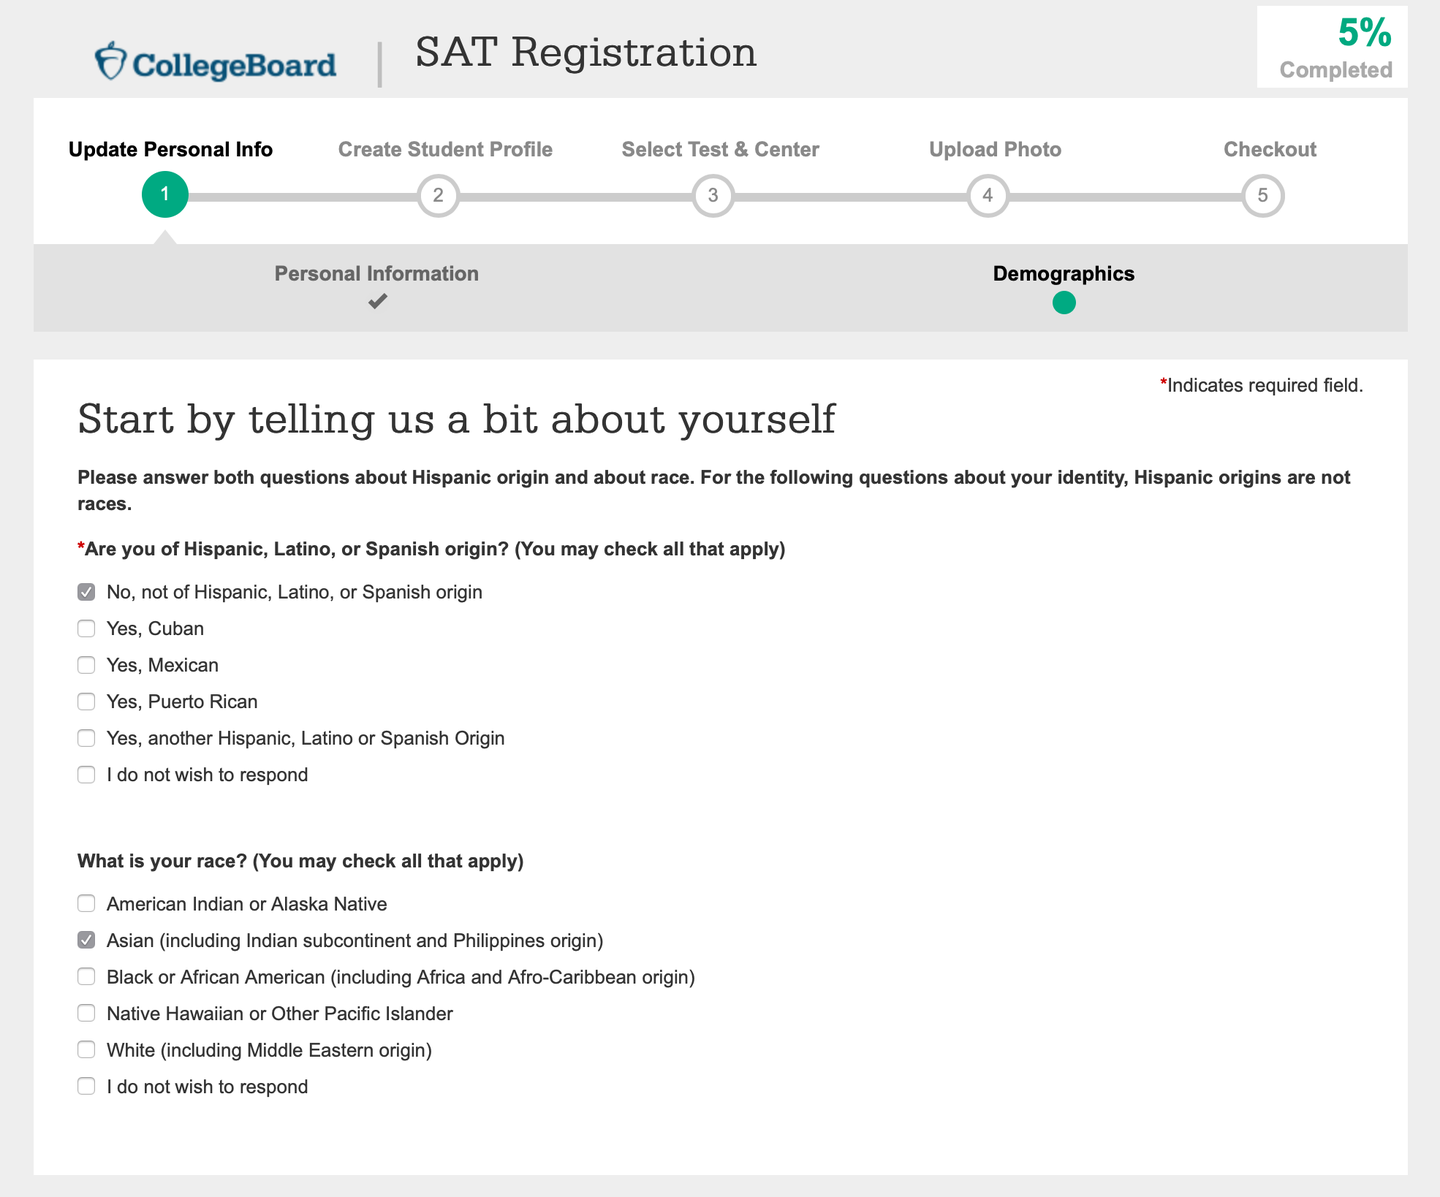Uncheck the Asian race checkbox
Screen dimensions: 1440x1197
87,941
